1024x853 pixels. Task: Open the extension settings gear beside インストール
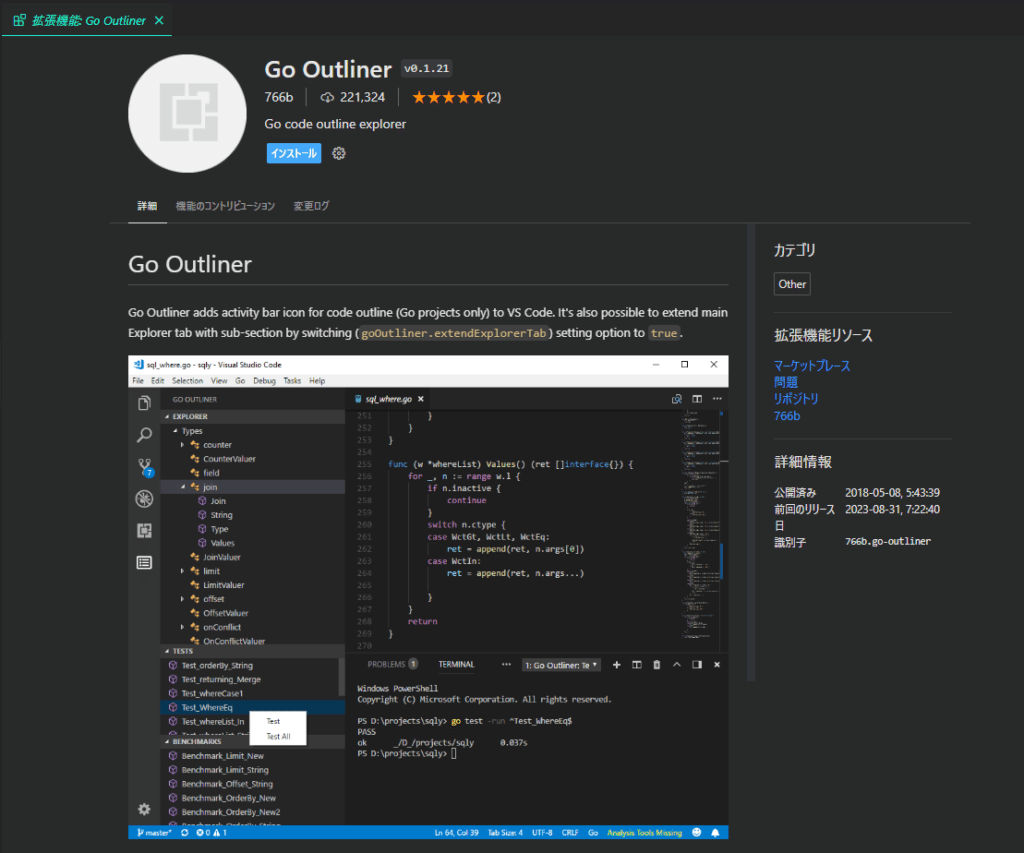[x=337, y=152]
